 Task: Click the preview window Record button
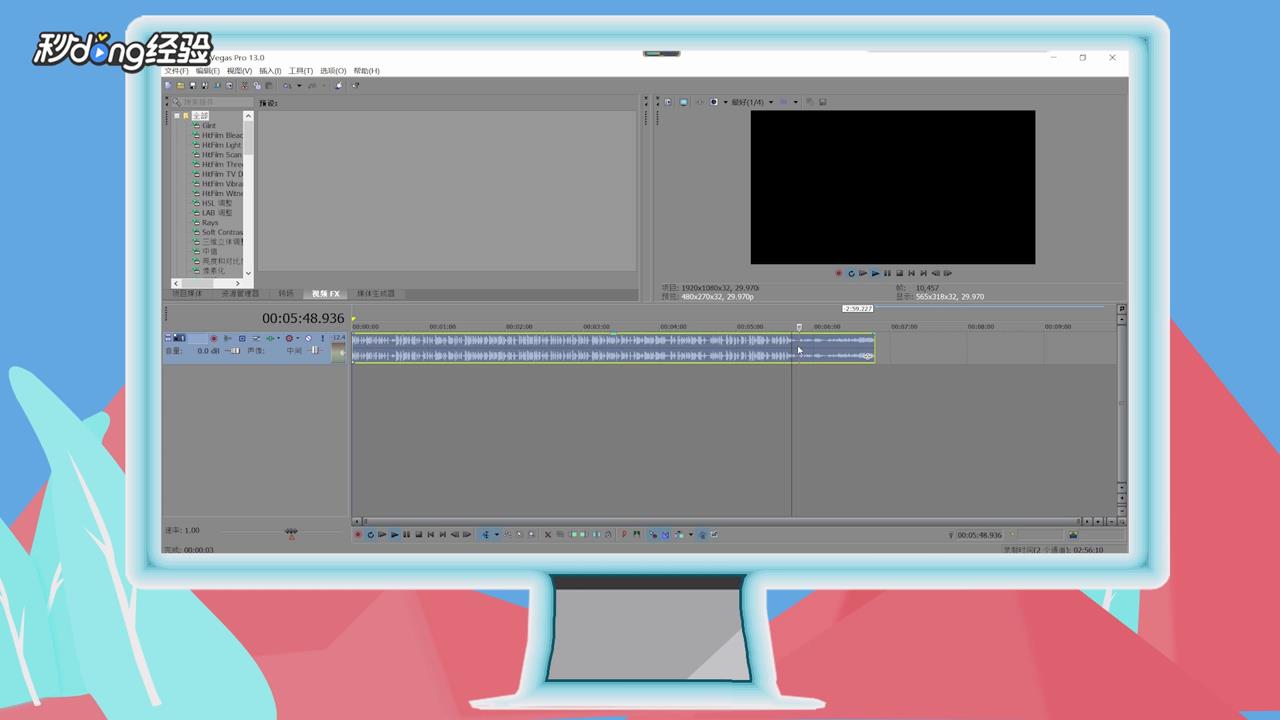pyautogui.click(x=839, y=273)
